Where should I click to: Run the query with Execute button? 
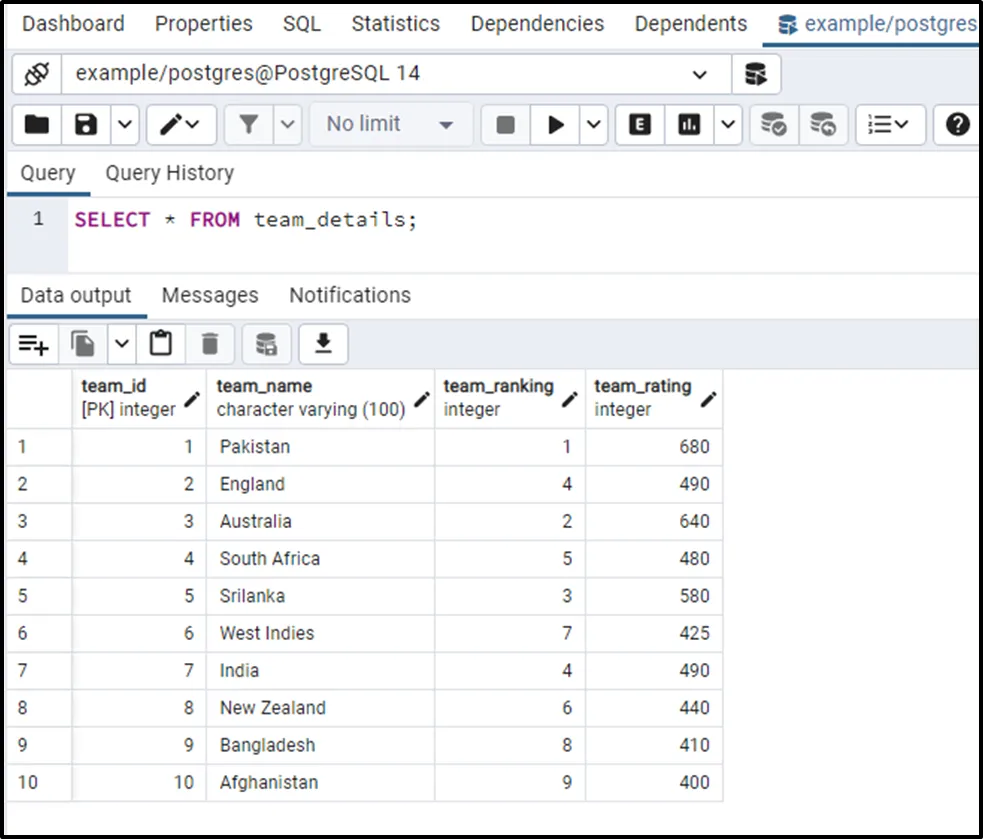tap(556, 124)
